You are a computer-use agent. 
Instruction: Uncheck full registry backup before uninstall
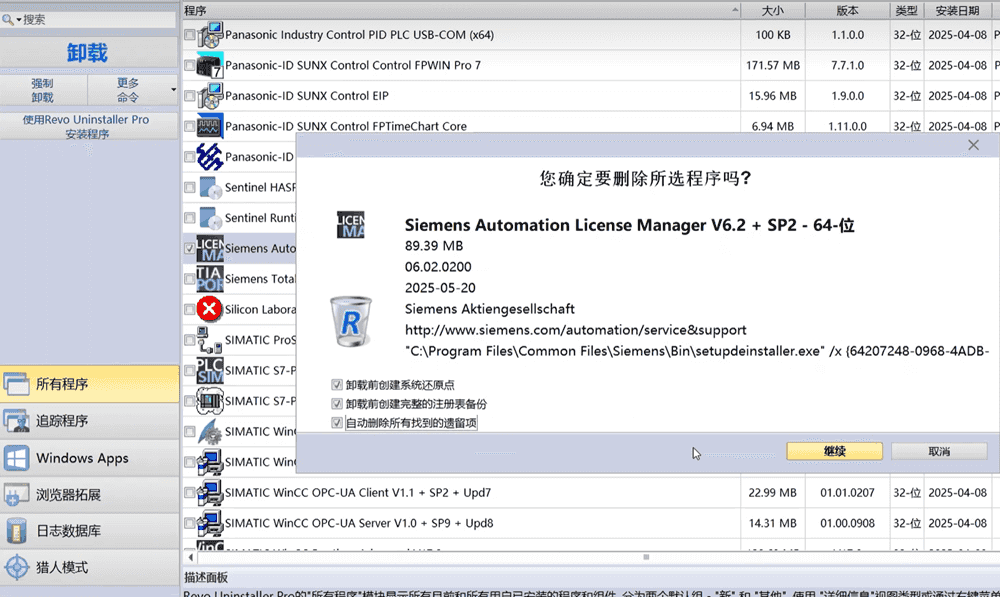pyautogui.click(x=337, y=404)
